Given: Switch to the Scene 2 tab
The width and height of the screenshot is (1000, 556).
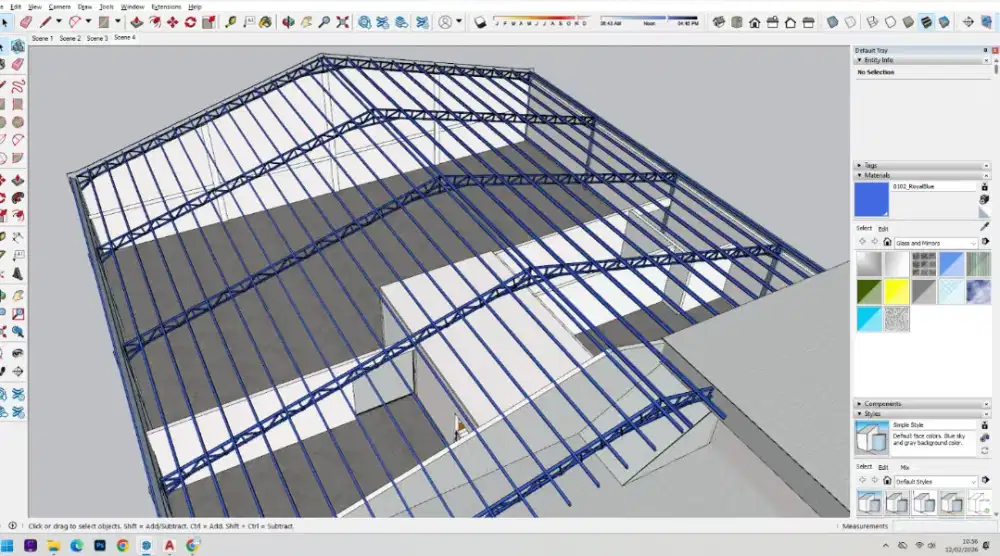Looking at the screenshot, I should [x=70, y=38].
